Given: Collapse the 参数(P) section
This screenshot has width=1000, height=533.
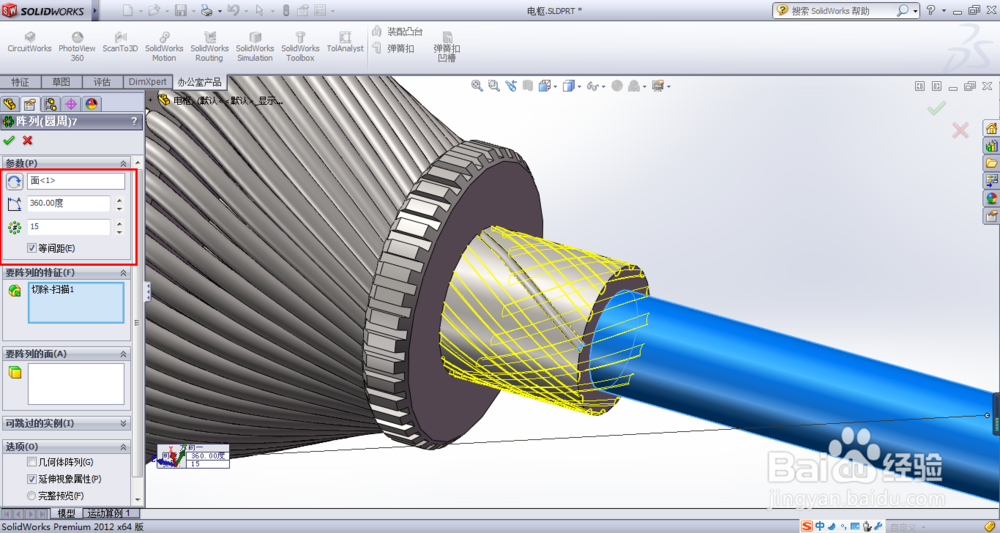Looking at the screenshot, I should pyautogui.click(x=123, y=164).
